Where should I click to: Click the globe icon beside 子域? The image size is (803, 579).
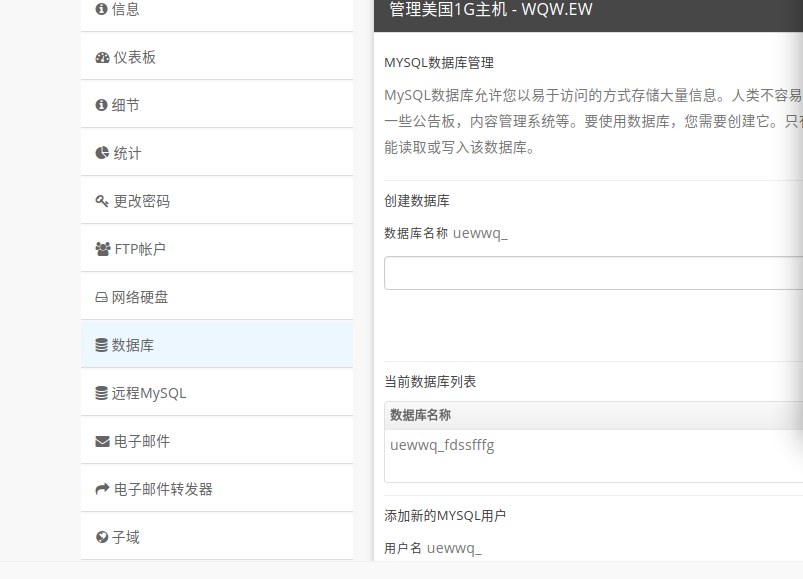coord(102,537)
